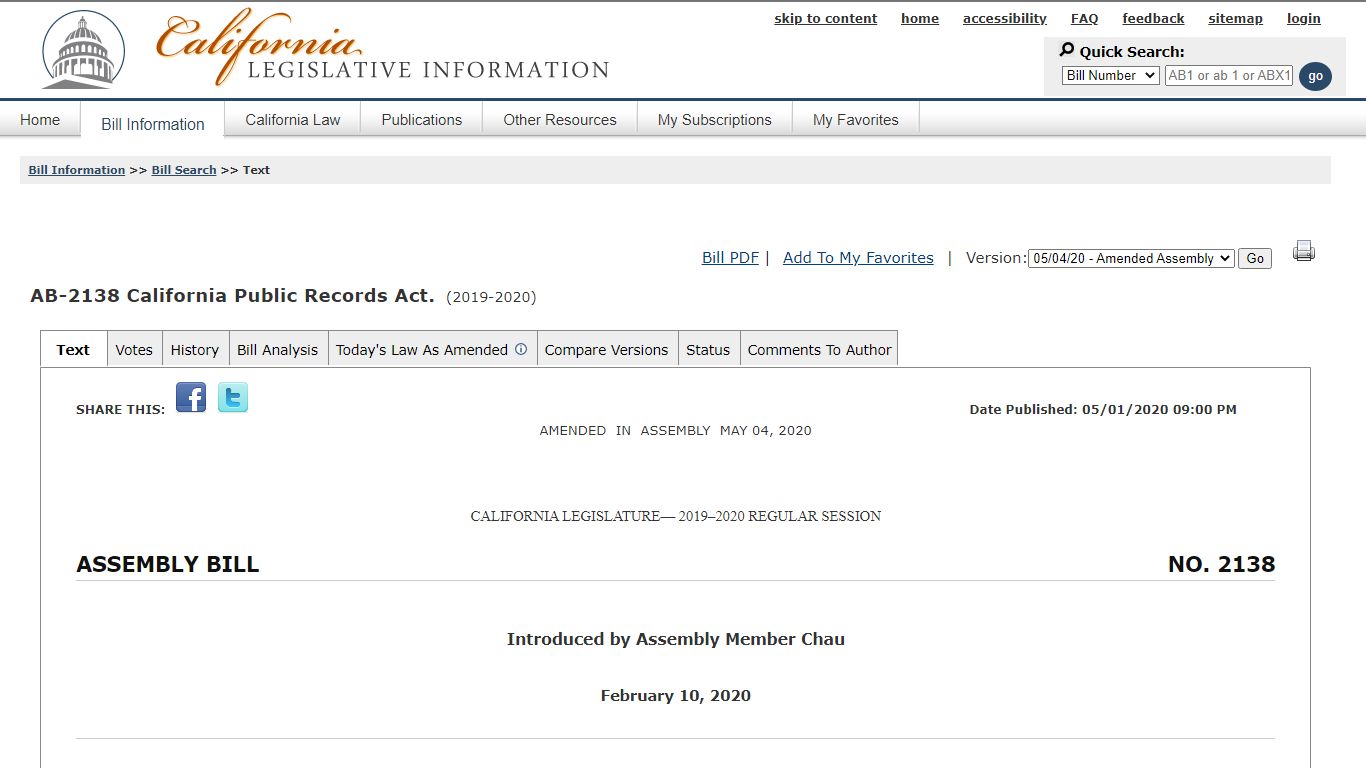Screen dimensions: 1366x768
Task: Open the California Law navigation tab
Action: coord(293,120)
